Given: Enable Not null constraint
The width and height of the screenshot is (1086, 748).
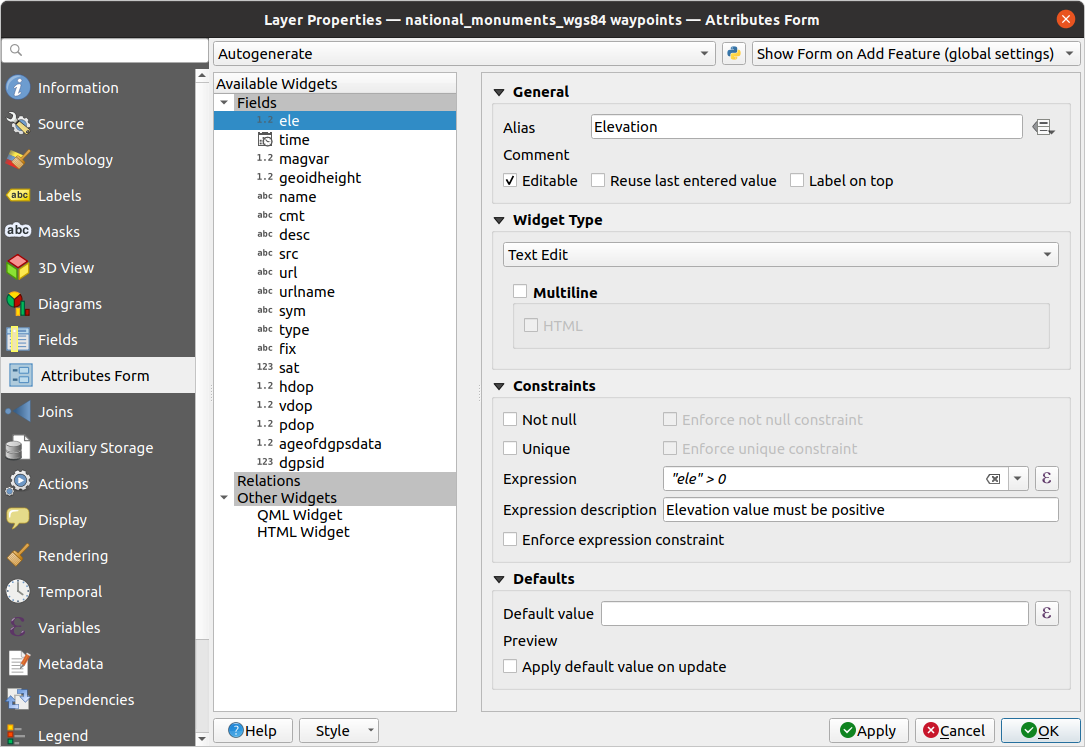Looking at the screenshot, I should click(x=510, y=419).
